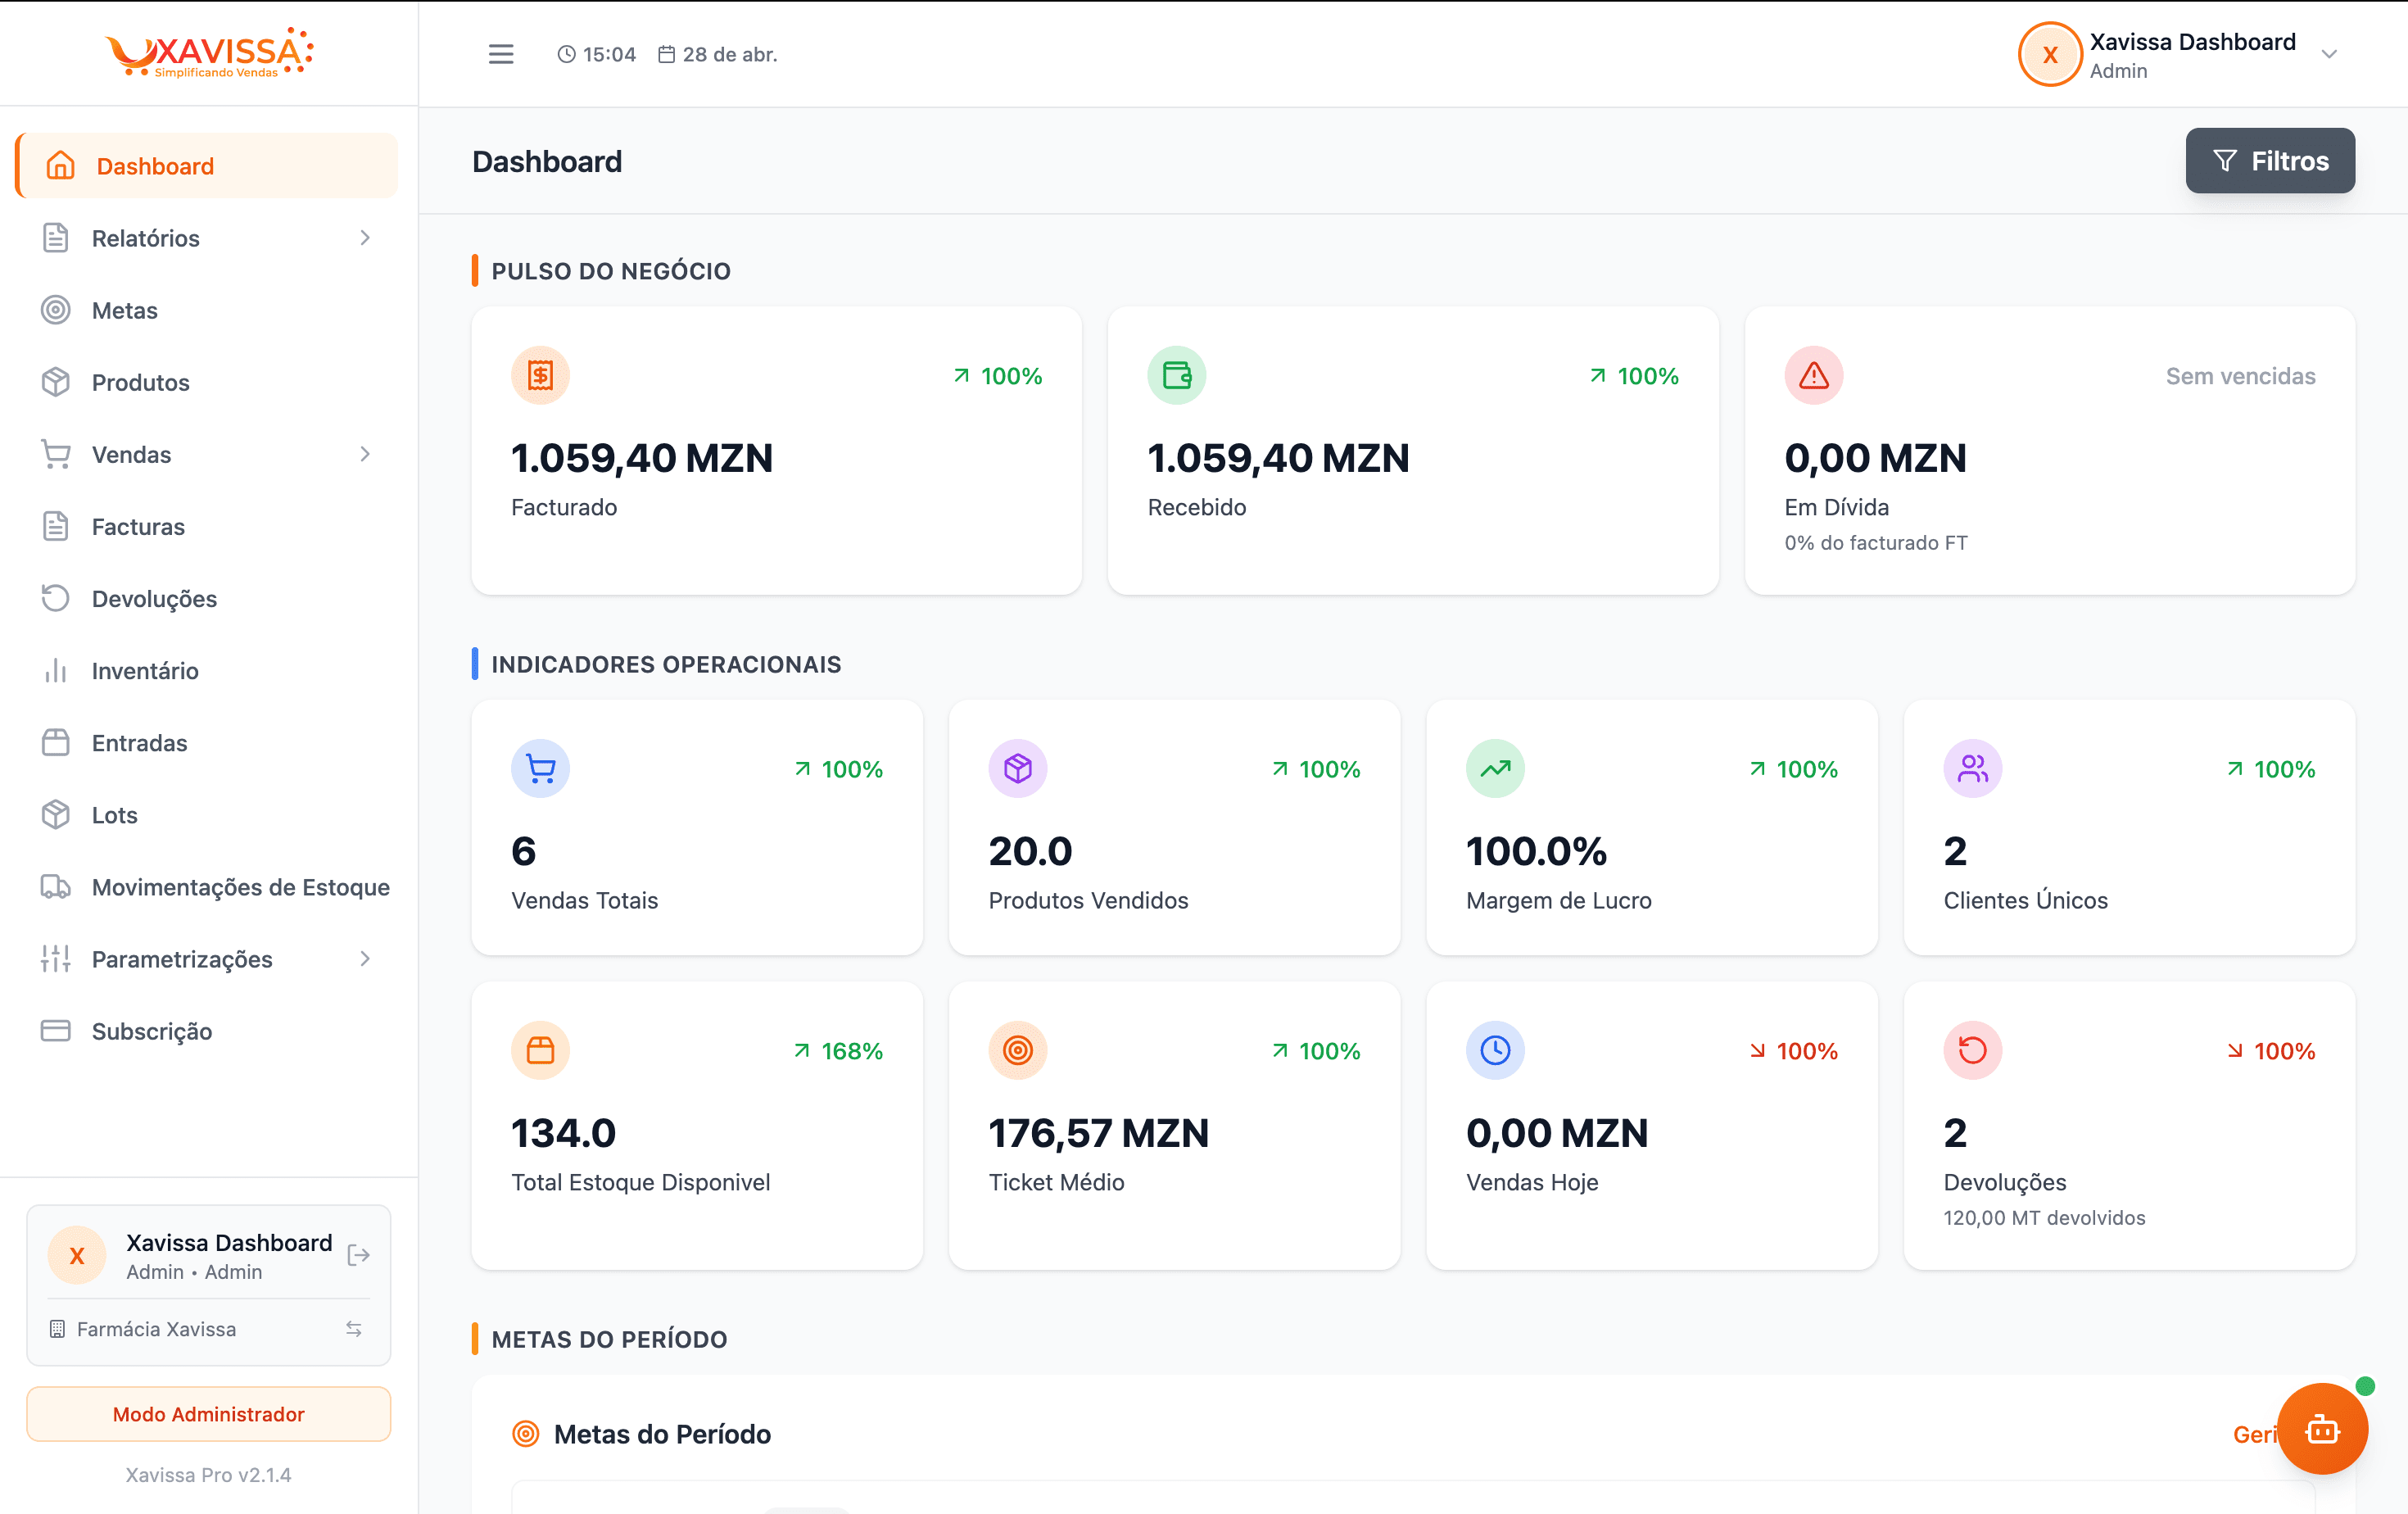Image resolution: width=2408 pixels, height=1514 pixels.
Task: Click the Facturado 1.059,40 MZN value
Action: pos(642,458)
